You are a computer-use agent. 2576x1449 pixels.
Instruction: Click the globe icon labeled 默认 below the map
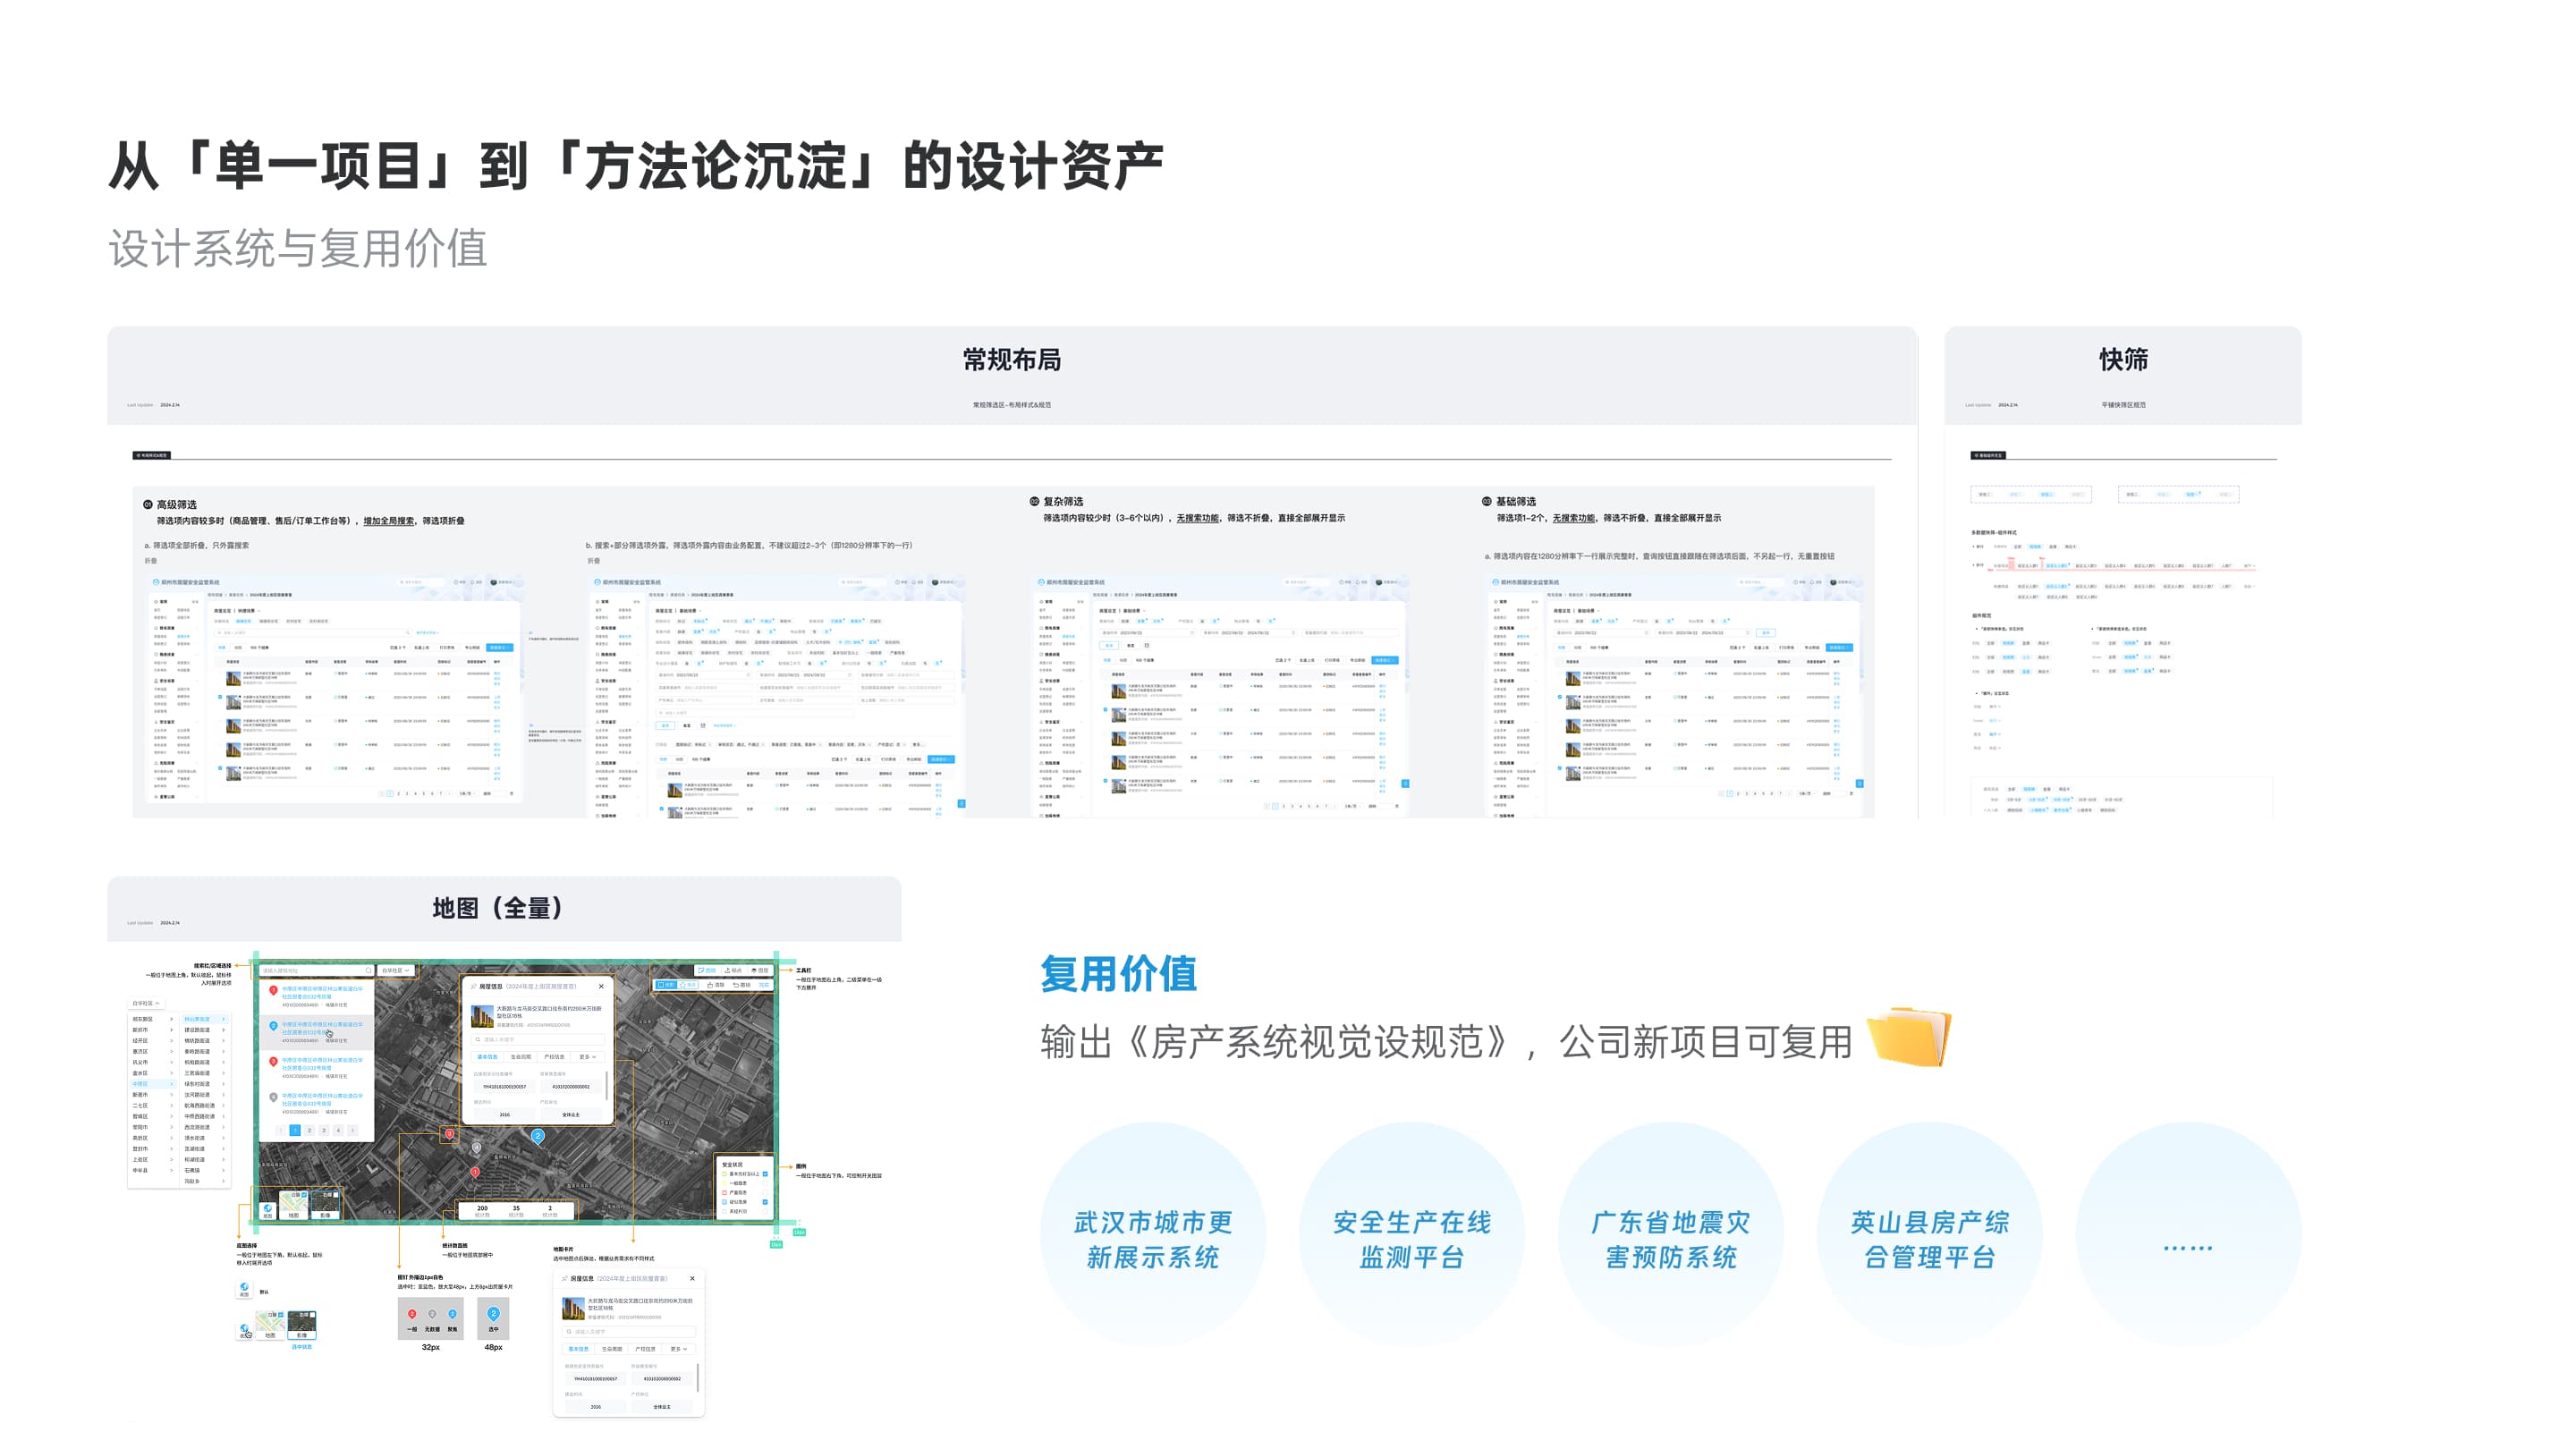point(245,1289)
